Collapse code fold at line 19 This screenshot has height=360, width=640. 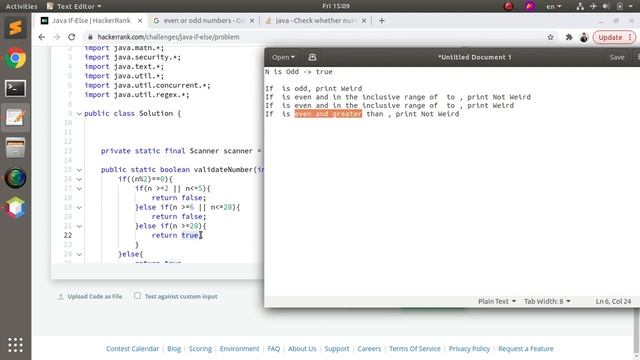pyautogui.click(x=79, y=207)
